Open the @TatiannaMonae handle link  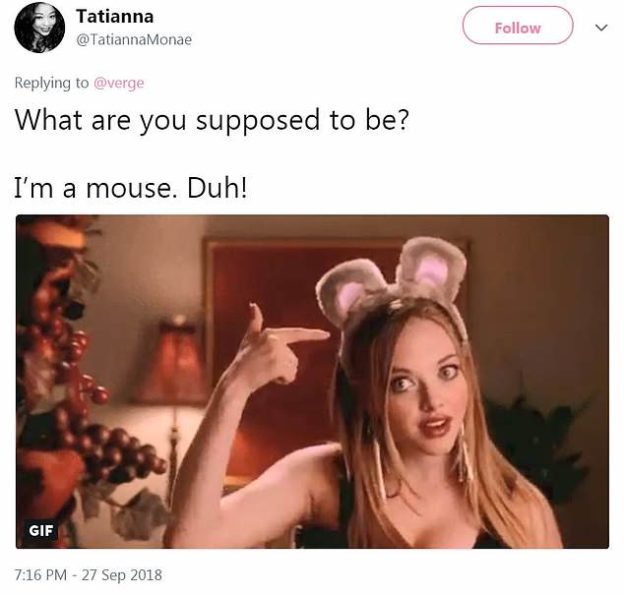pos(134,39)
